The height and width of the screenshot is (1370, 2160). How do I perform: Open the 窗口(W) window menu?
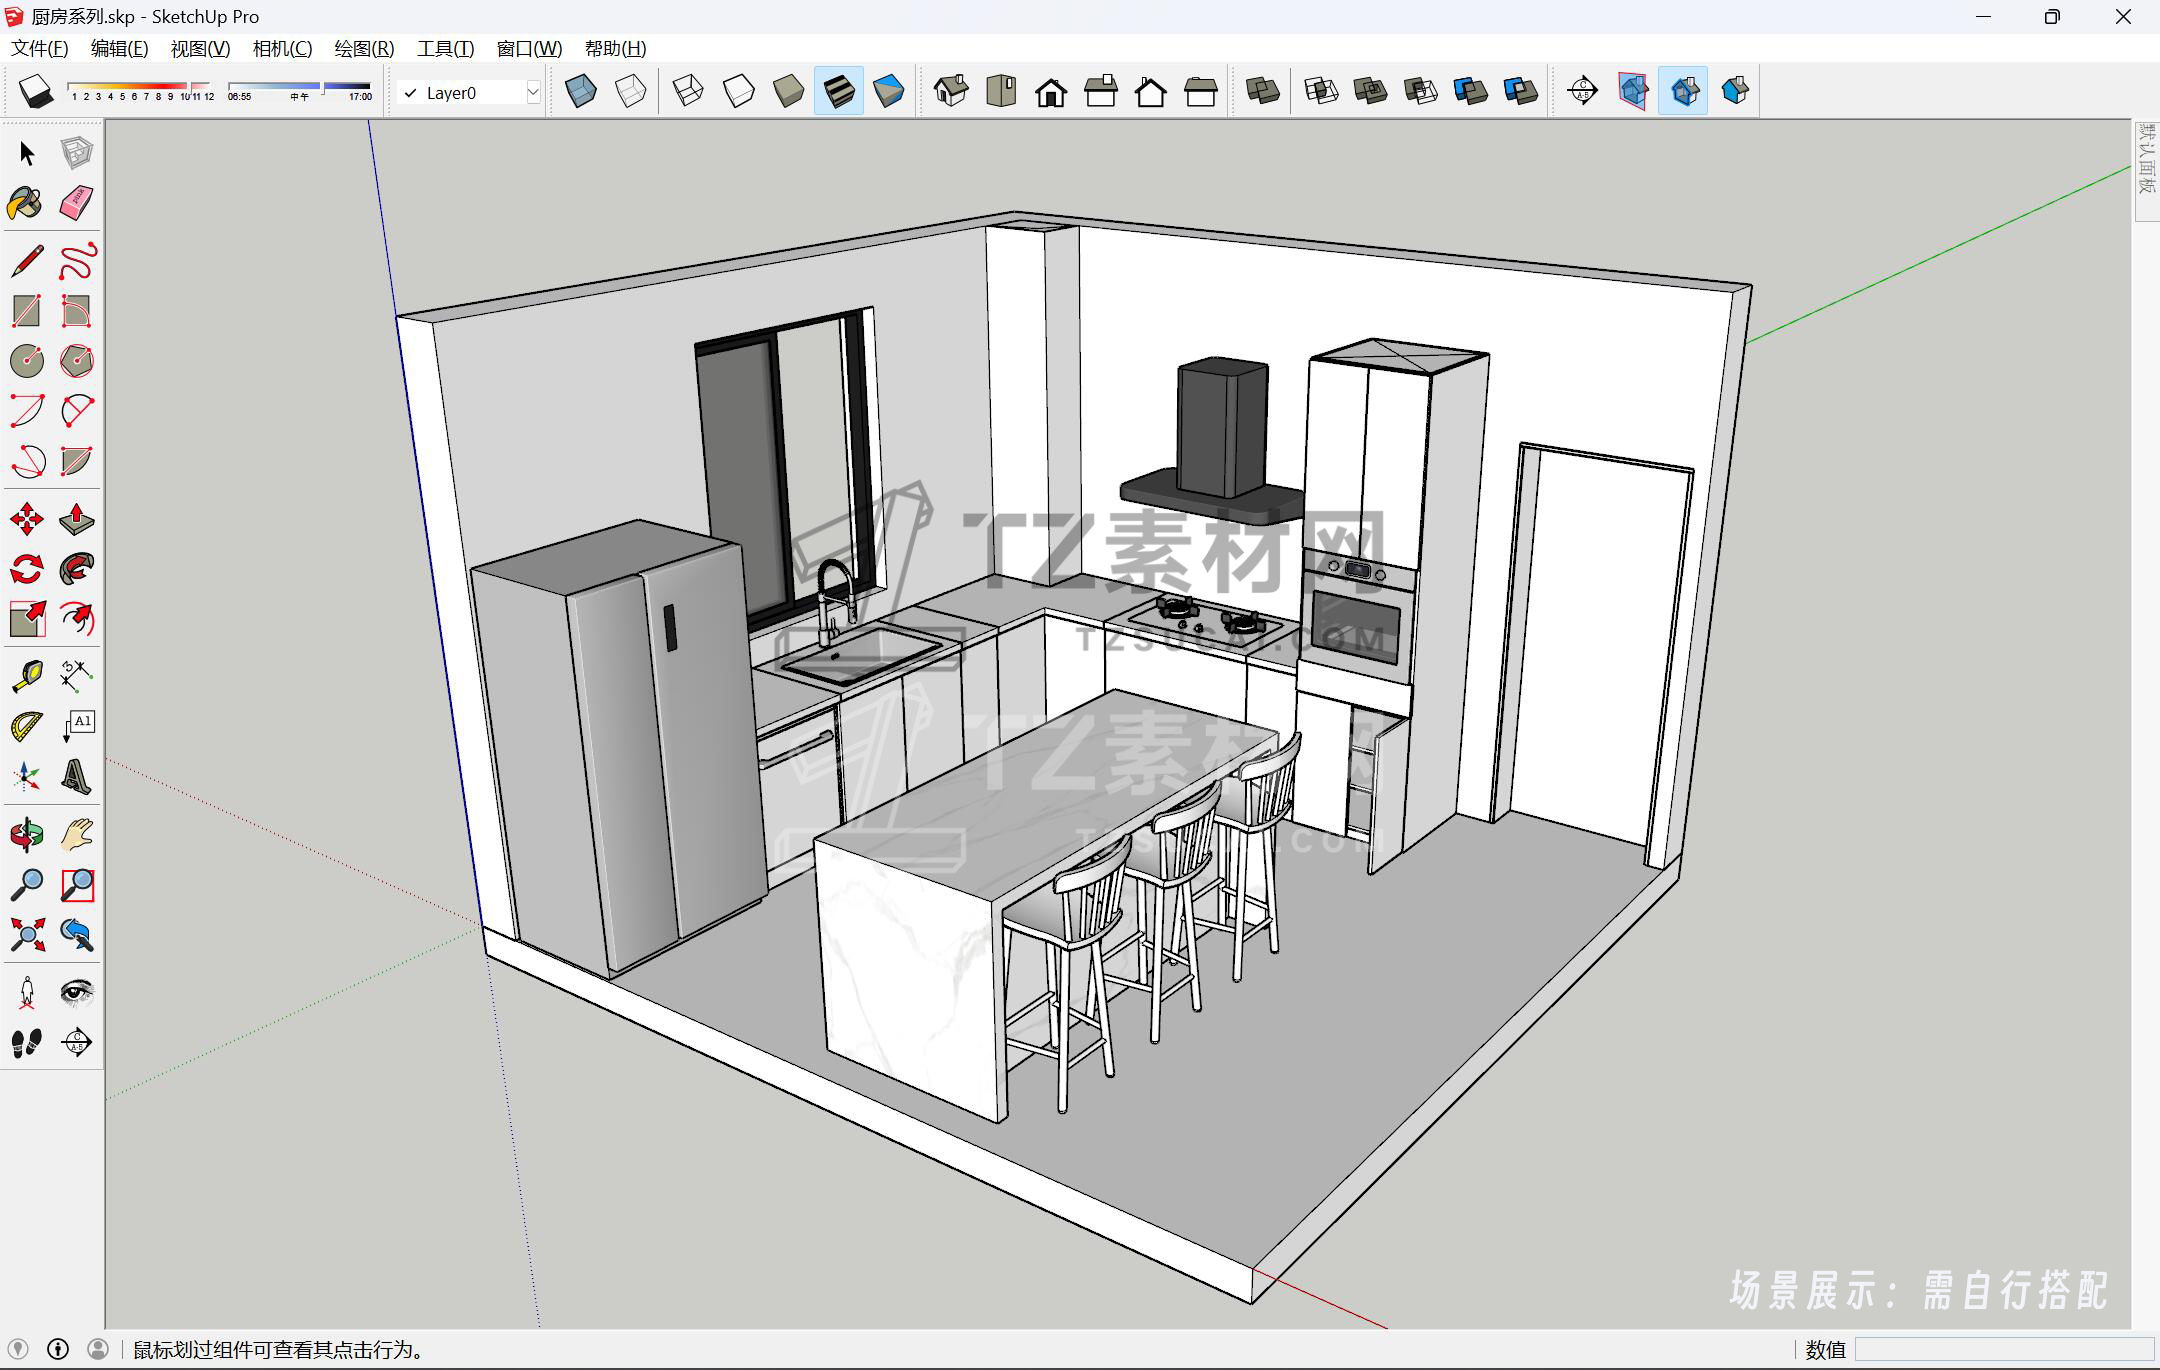[x=529, y=48]
